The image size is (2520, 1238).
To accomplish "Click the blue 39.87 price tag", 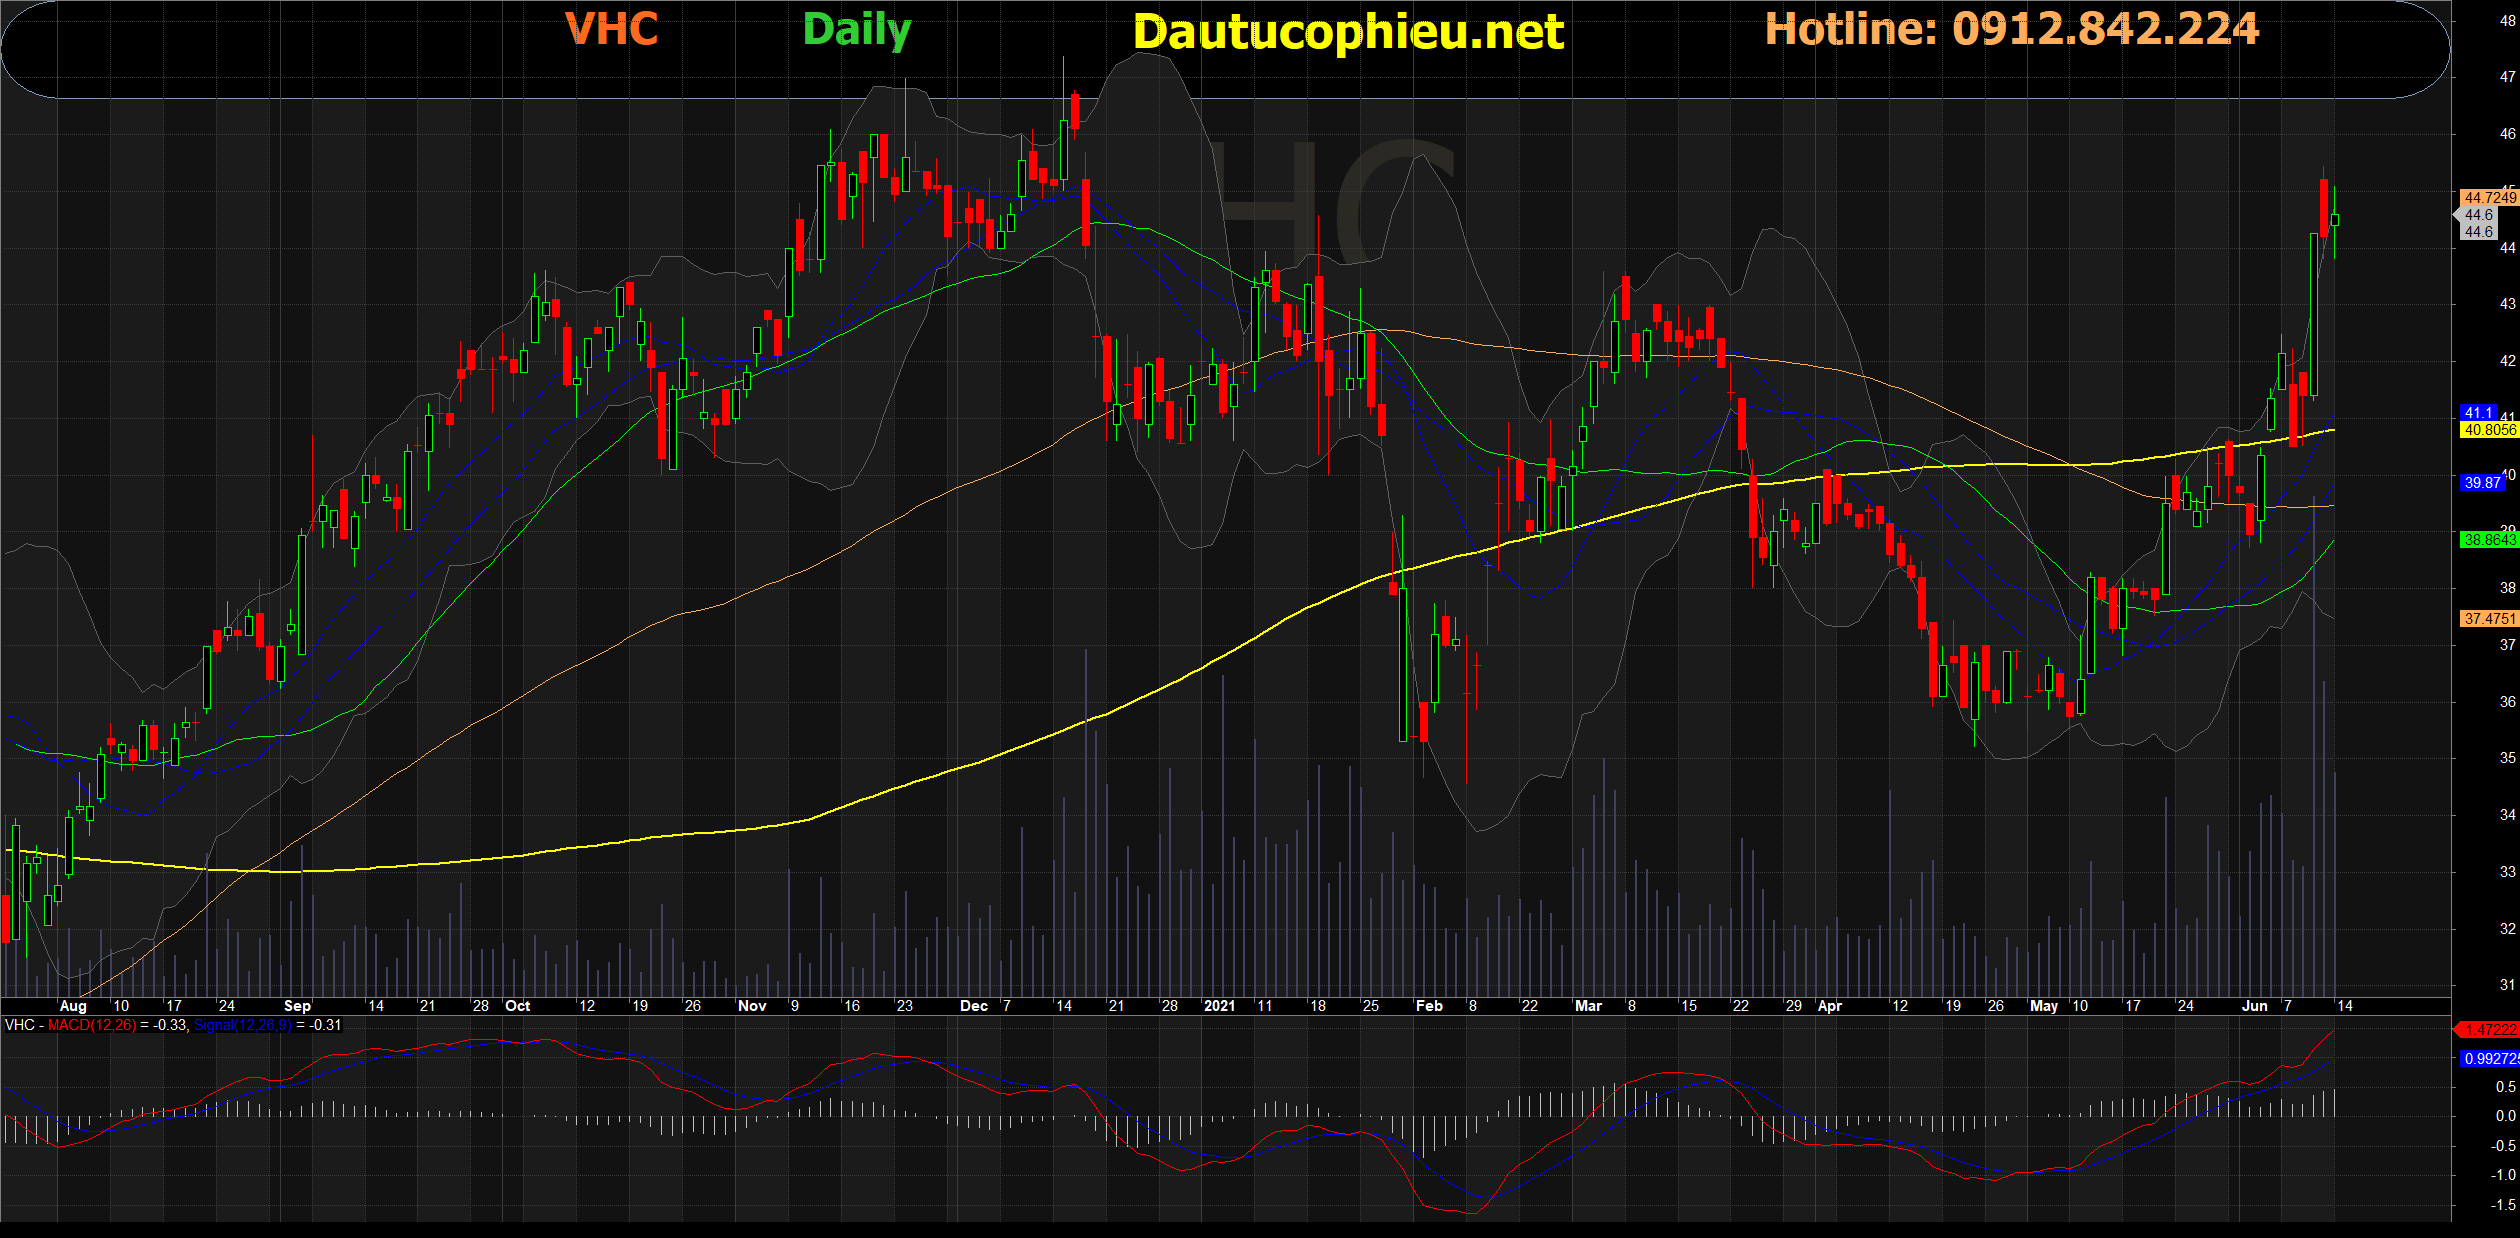I will tap(2482, 483).
